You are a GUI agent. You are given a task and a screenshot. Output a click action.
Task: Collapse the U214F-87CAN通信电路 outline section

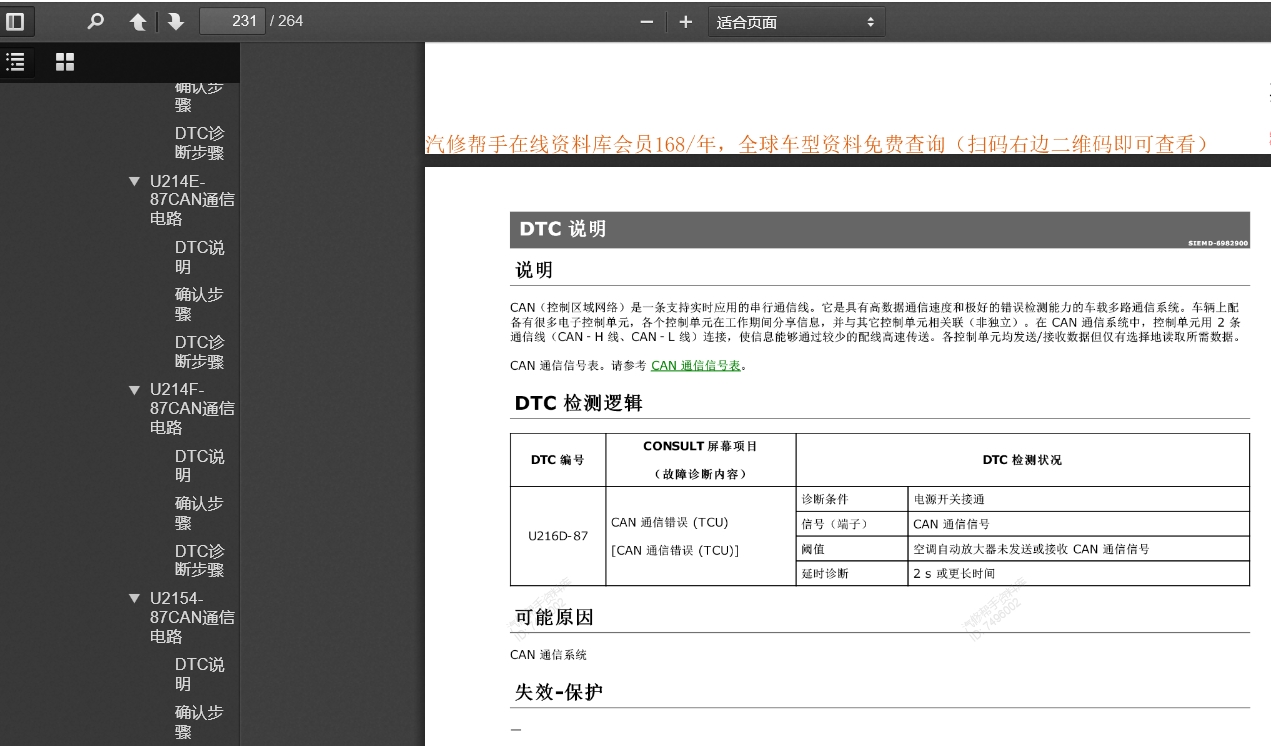tap(134, 390)
